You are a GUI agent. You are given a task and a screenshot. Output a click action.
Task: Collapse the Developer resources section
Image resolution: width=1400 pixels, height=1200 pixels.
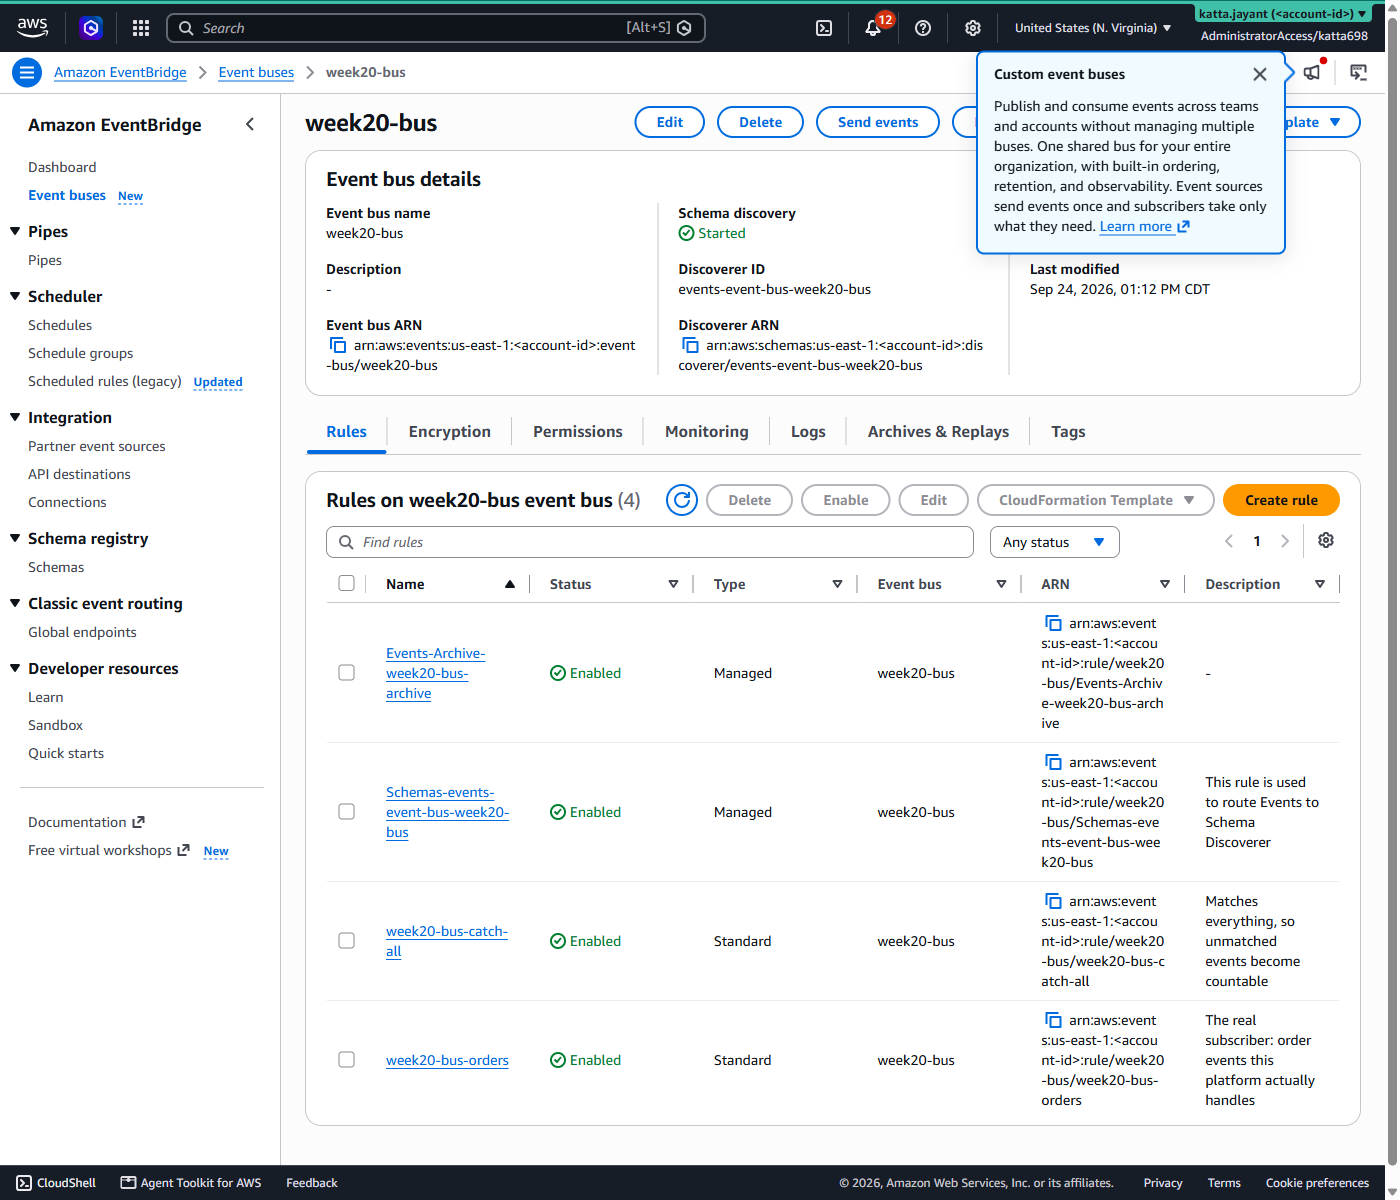pyautogui.click(x=15, y=668)
